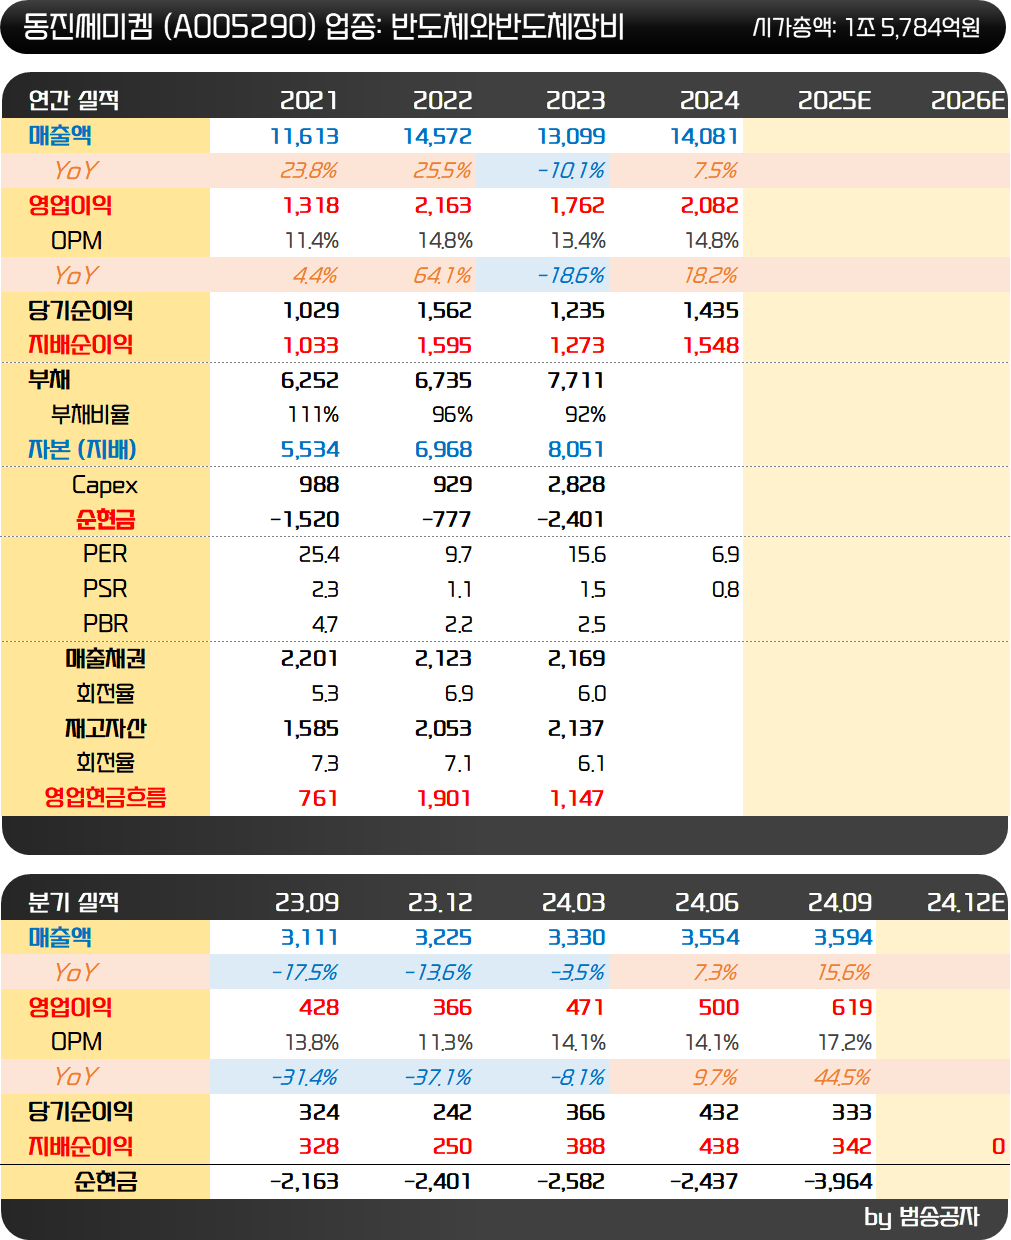Viewport: 1011px width, 1240px height.
Task: Select the 2024 PSR value 0.8
Action: [x=726, y=589]
